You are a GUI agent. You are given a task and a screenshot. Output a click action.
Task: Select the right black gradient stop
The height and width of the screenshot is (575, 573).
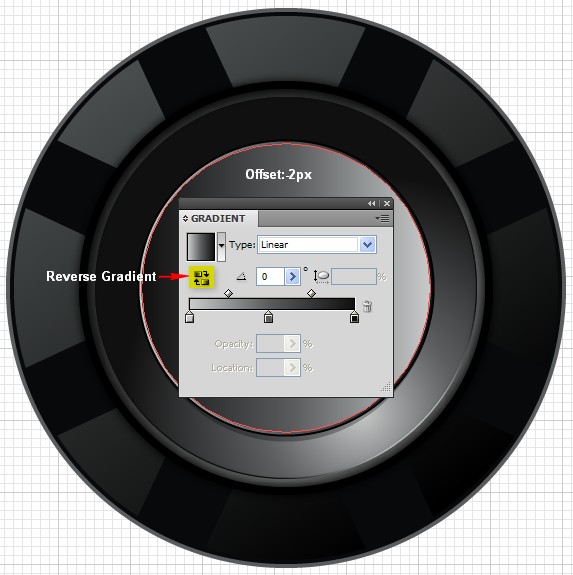354,317
